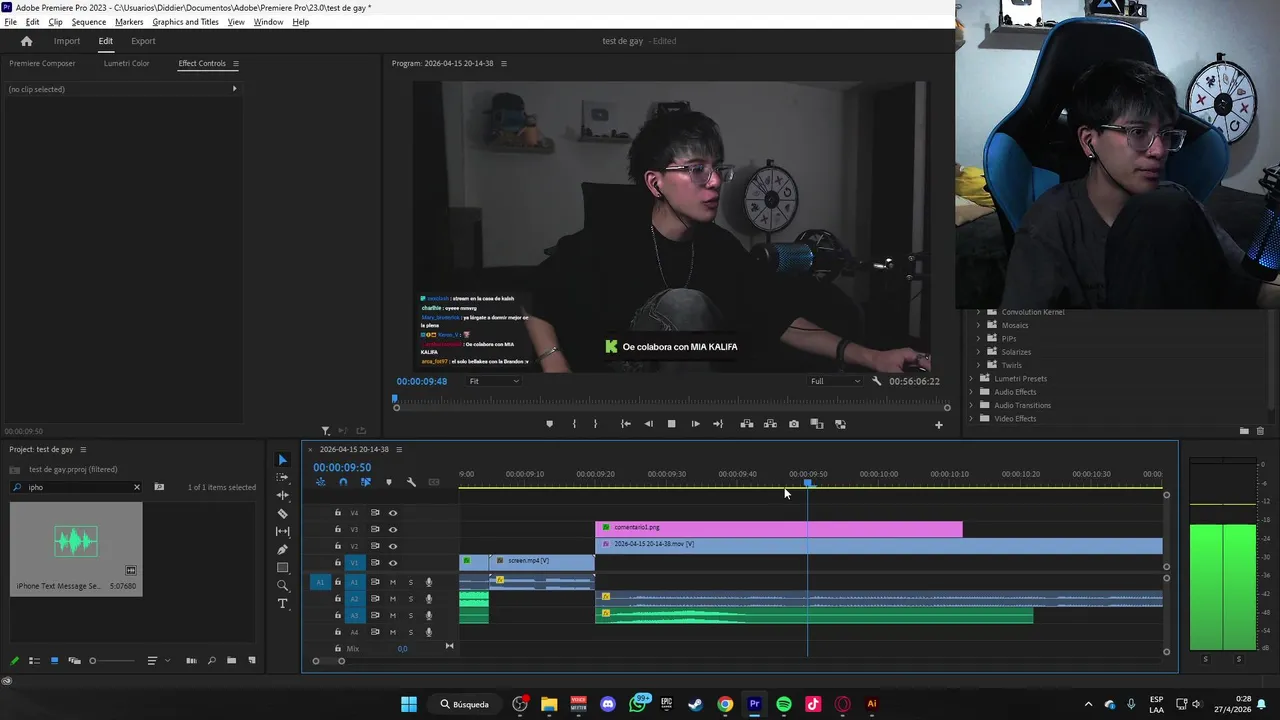Adjust the Project panel thumbnail size slider

pyautogui.click(x=110, y=661)
